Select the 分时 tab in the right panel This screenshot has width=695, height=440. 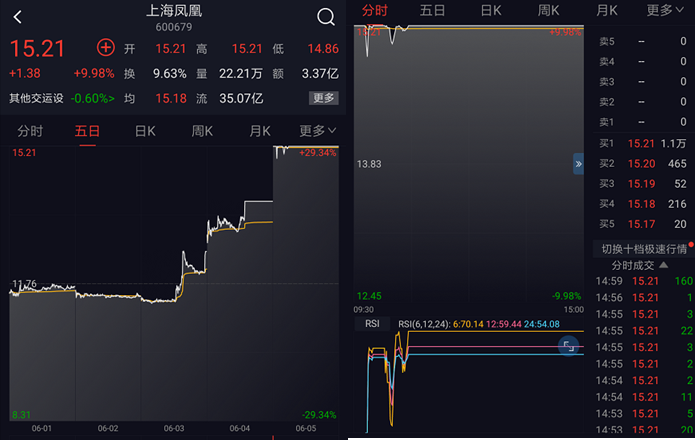(375, 10)
